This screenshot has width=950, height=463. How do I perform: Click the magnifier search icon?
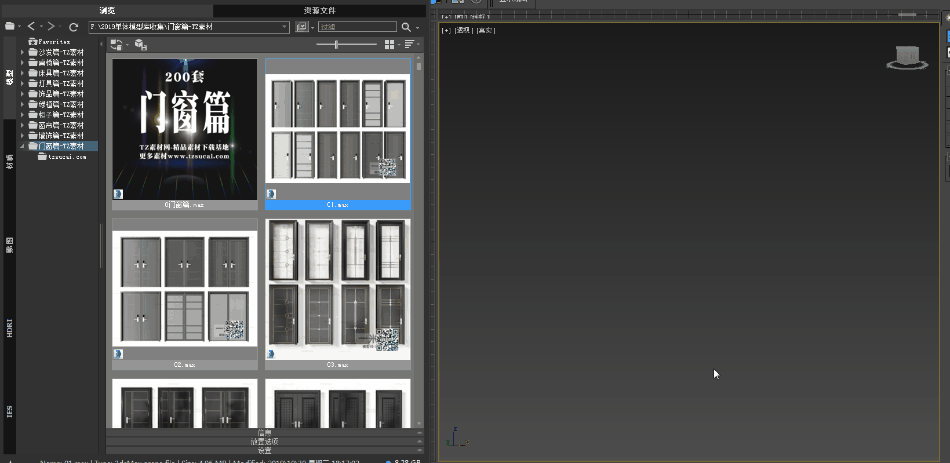coord(406,27)
